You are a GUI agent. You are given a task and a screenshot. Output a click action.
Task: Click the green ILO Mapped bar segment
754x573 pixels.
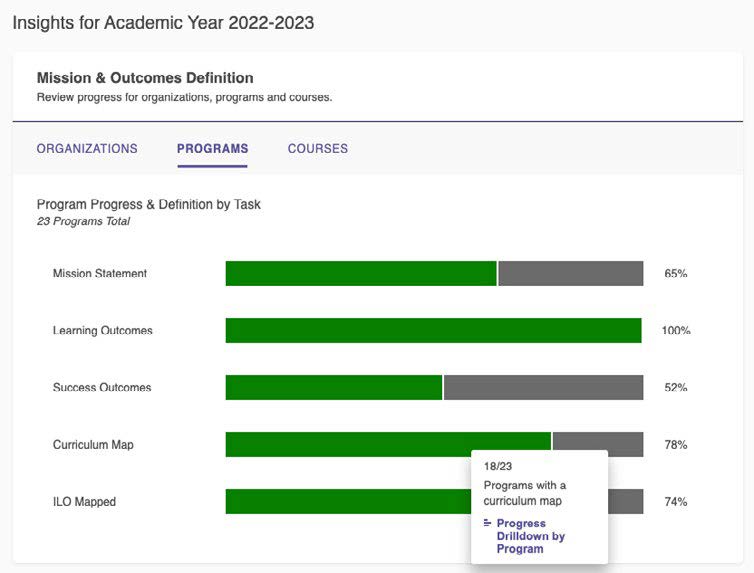tap(348, 501)
